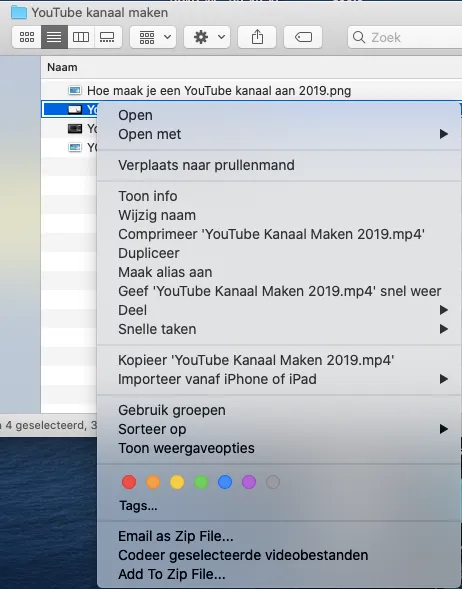Apply the blue tag color
The image size is (462, 589).
225,482
